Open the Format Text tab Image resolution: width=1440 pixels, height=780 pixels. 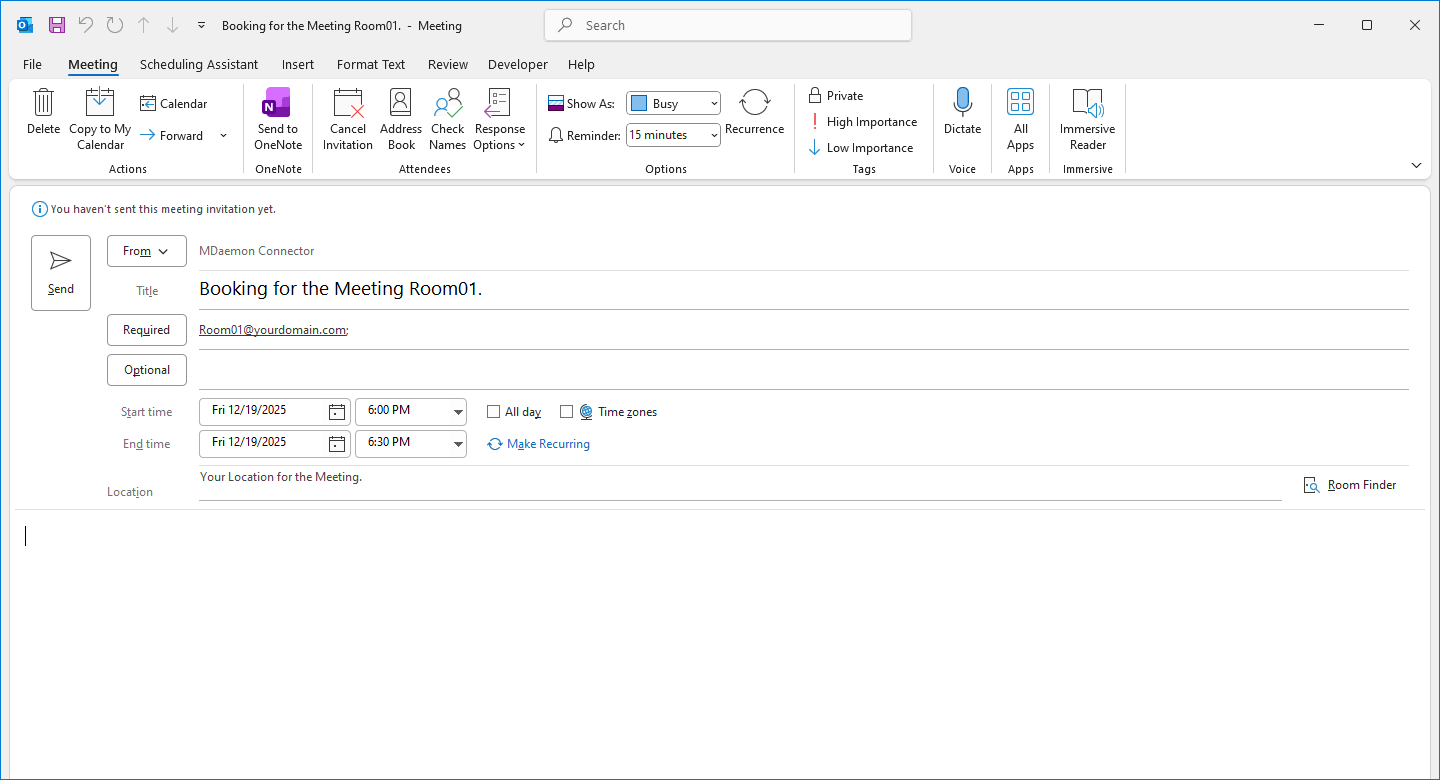371,65
